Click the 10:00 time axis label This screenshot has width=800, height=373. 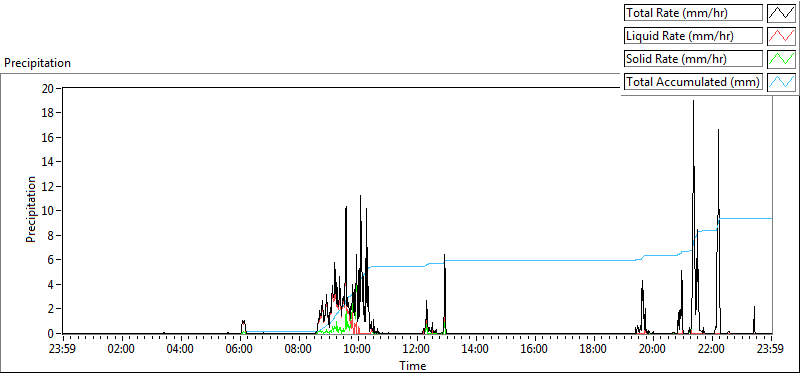point(358,350)
